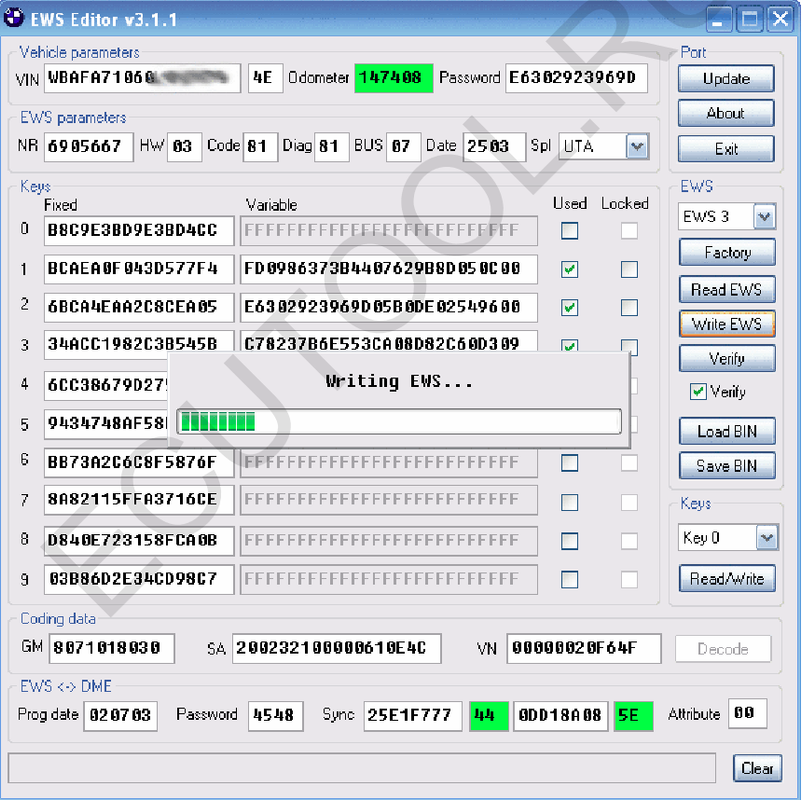Toggle Used checkbox for key 9
Image resolution: width=802 pixels, height=800 pixels.
coord(569,580)
